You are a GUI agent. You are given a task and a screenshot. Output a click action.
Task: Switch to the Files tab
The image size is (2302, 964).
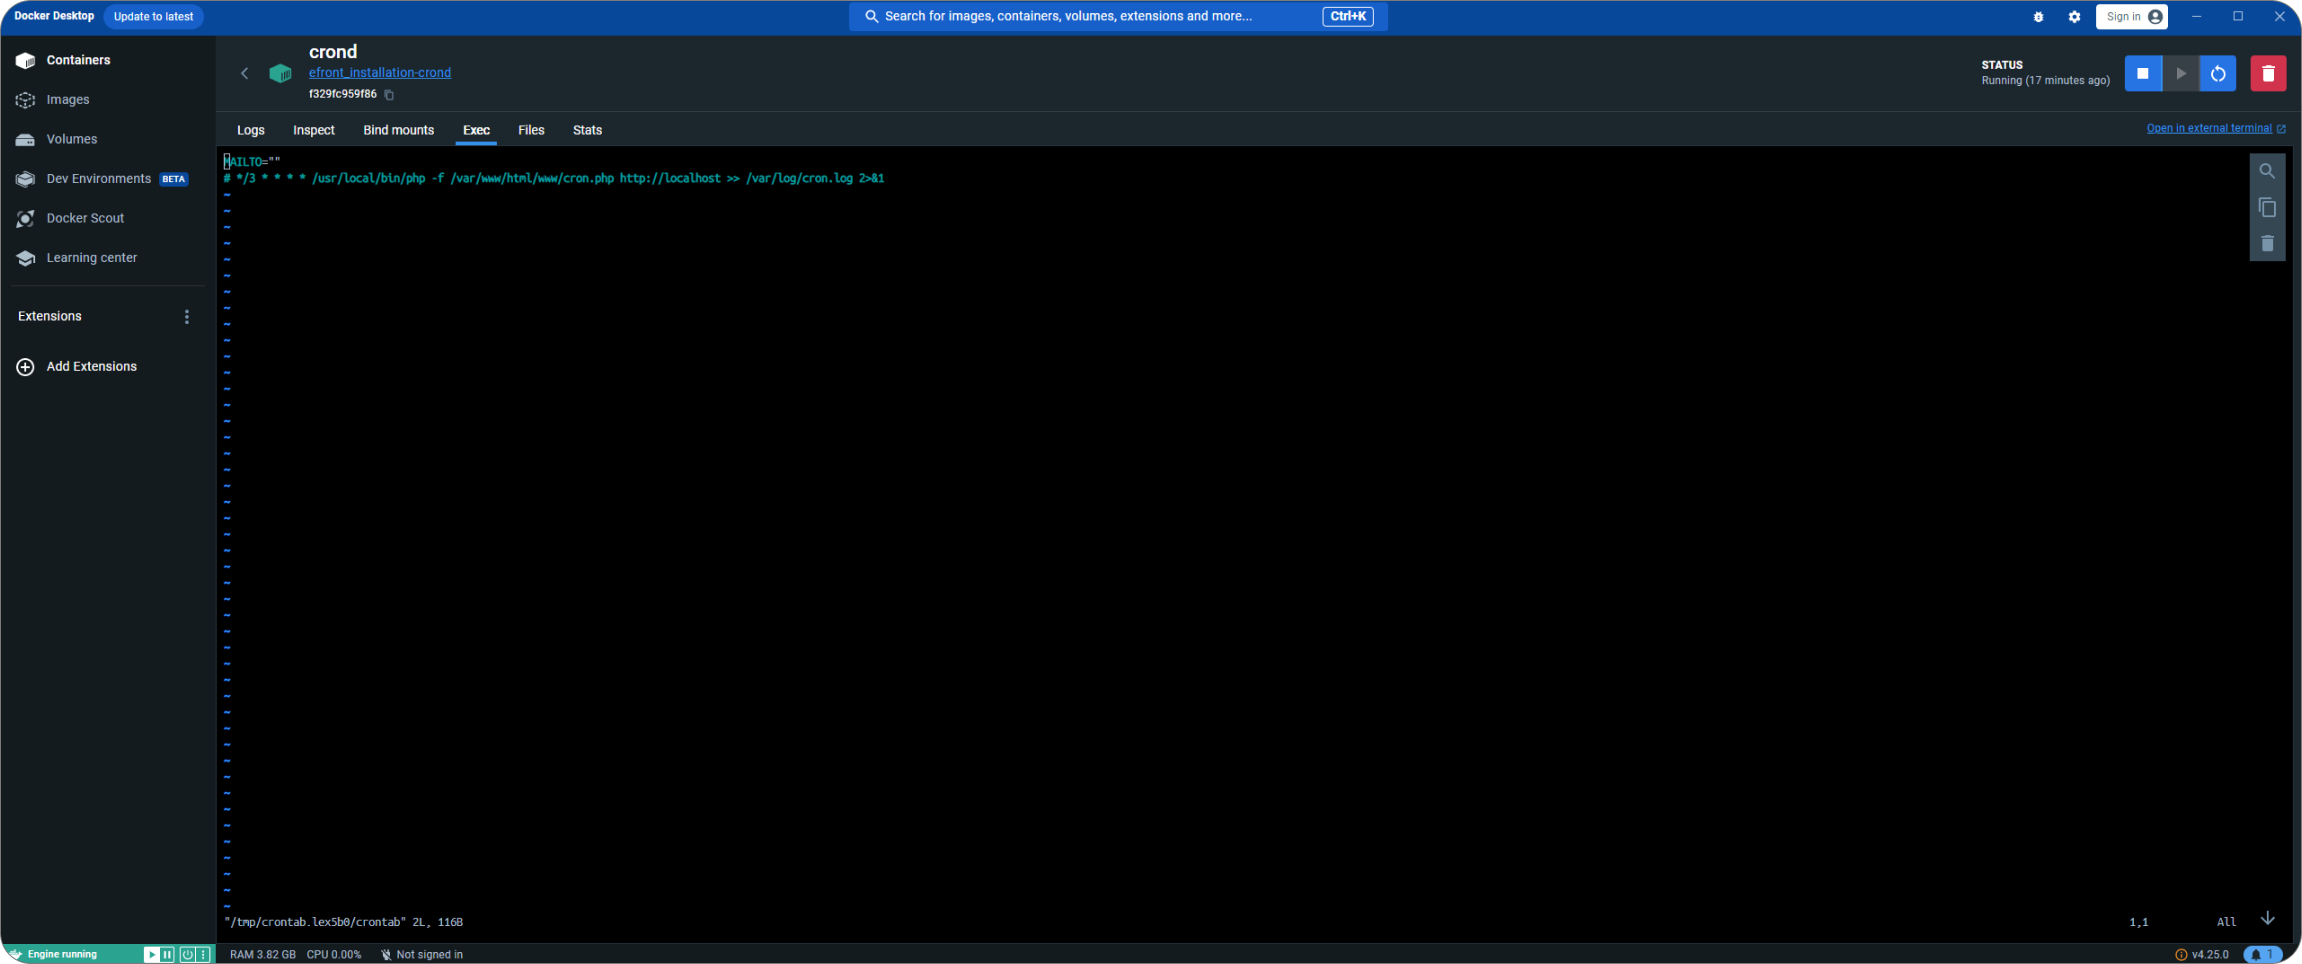coord(531,131)
